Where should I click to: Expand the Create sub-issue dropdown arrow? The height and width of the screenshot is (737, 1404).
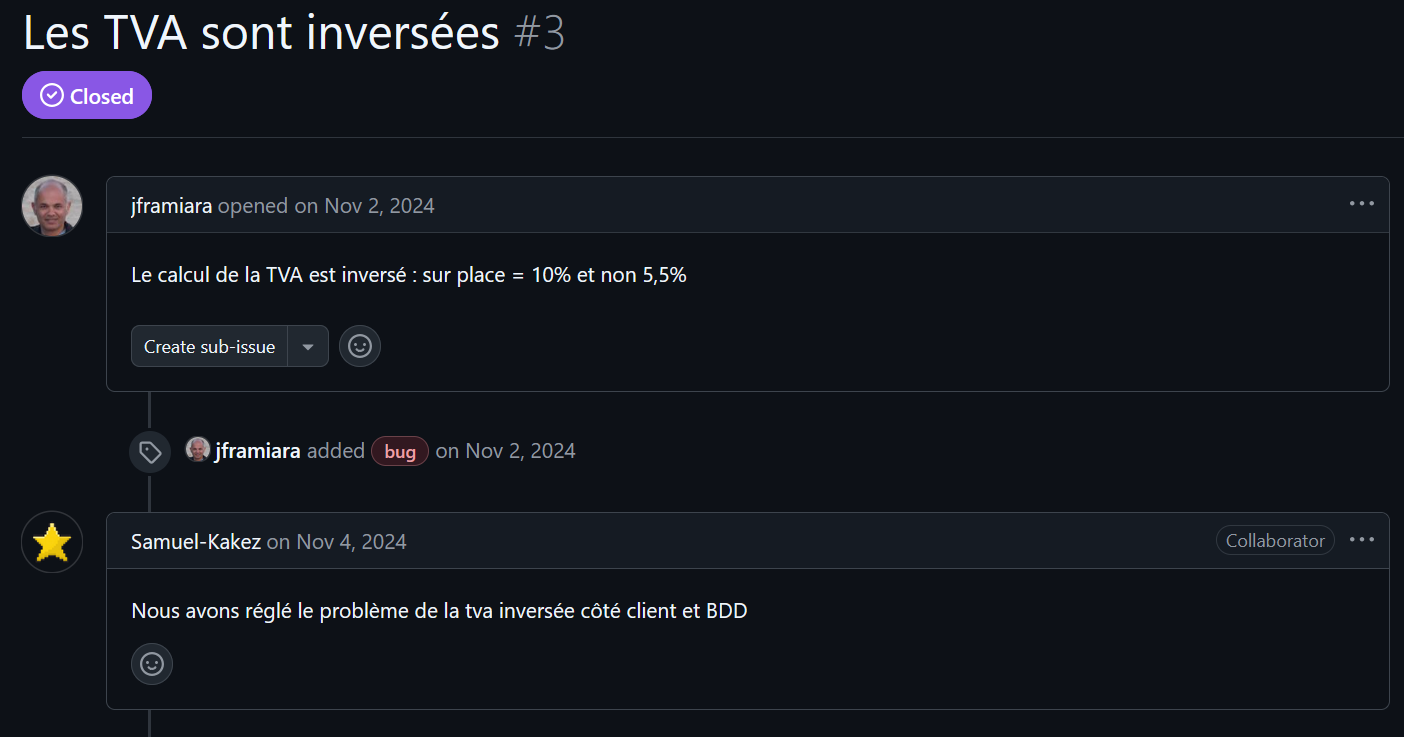308,347
